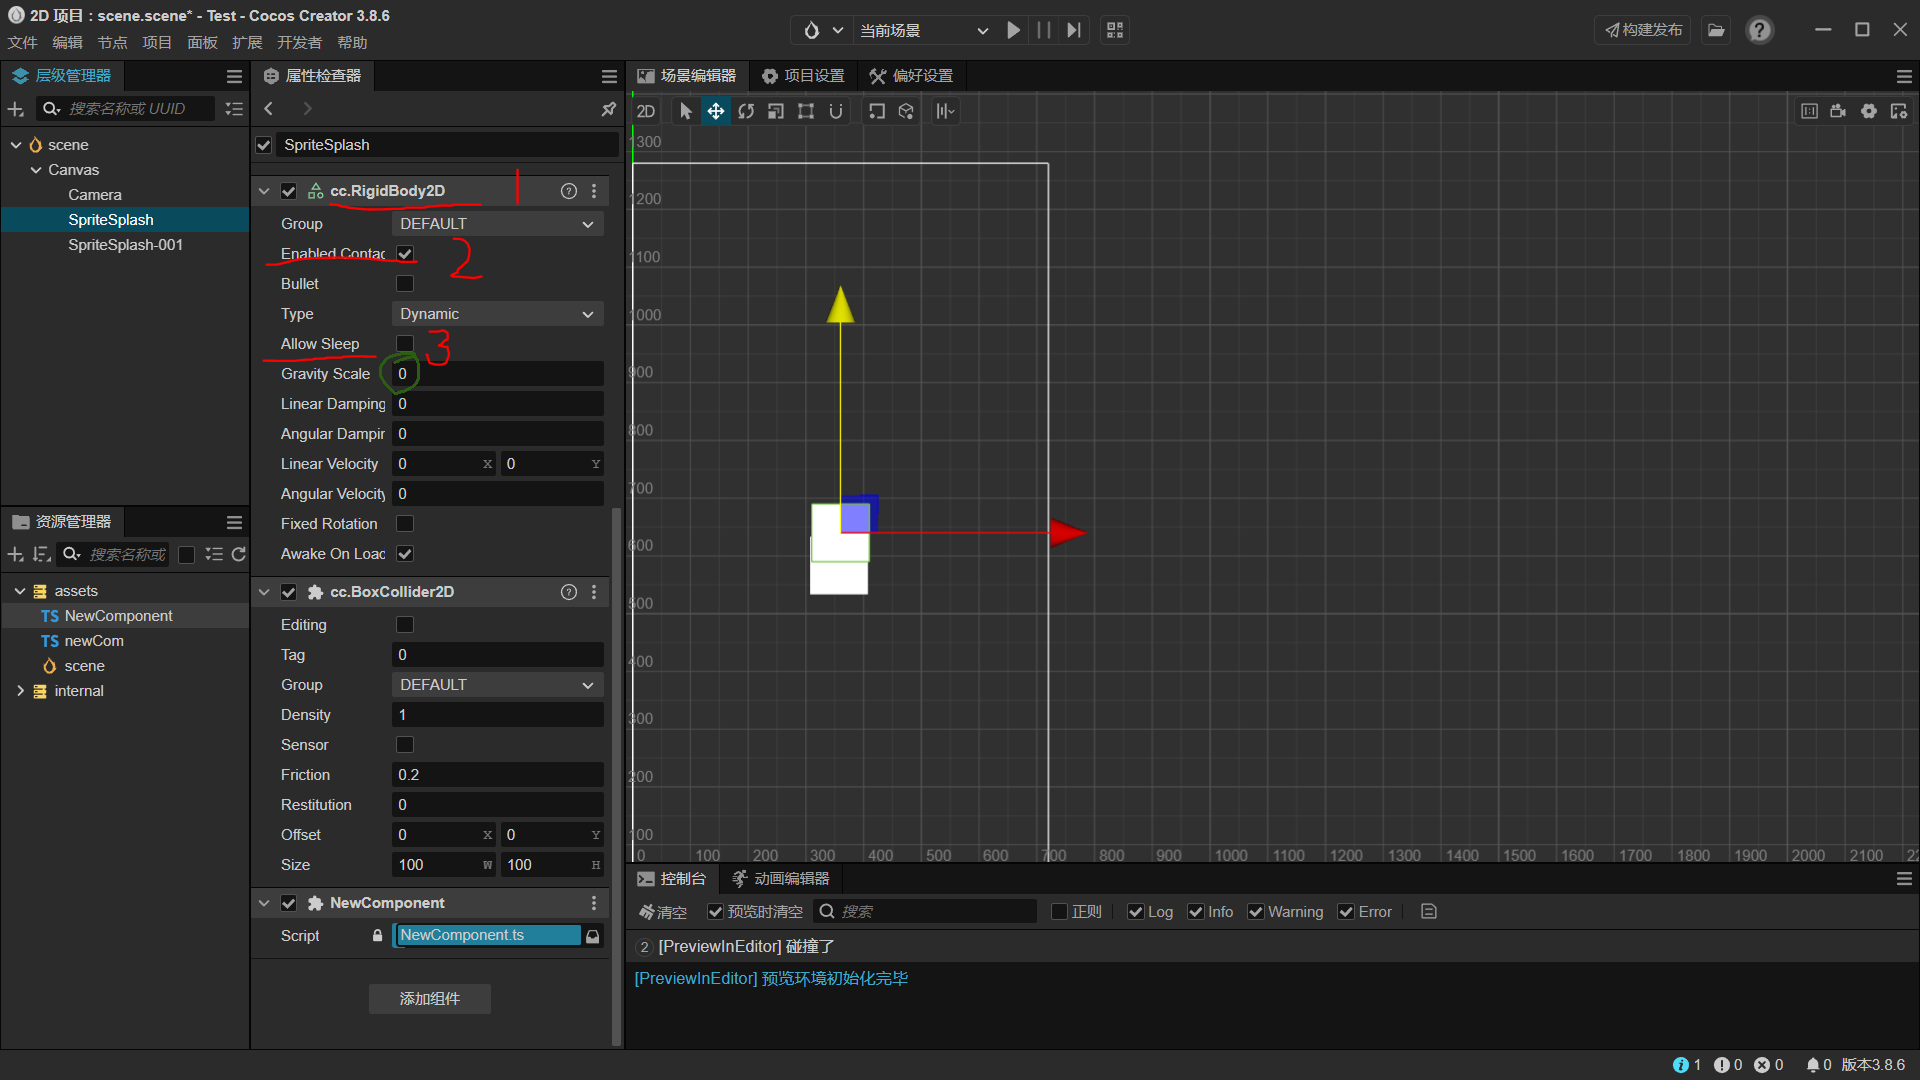
Task: Toggle the Sensor checkbox
Action: (x=405, y=745)
